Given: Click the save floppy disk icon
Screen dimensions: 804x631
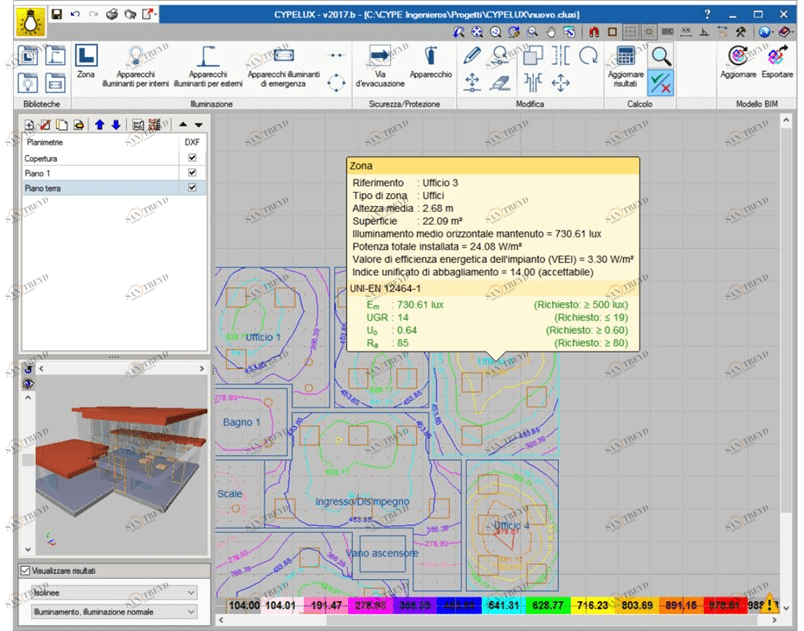Looking at the screenshot, I should [x=57, y=15].
